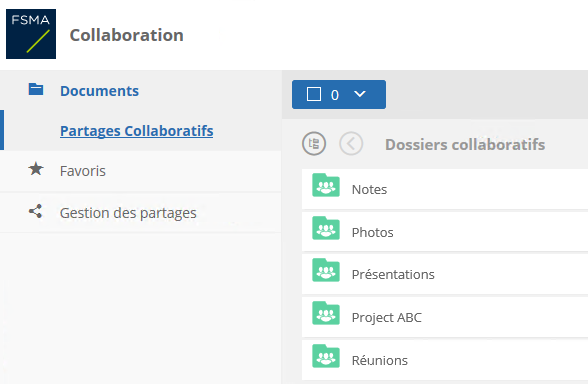588x384 pixels.
Task: Click the Favoris star icon
Action: coord(36,169)
